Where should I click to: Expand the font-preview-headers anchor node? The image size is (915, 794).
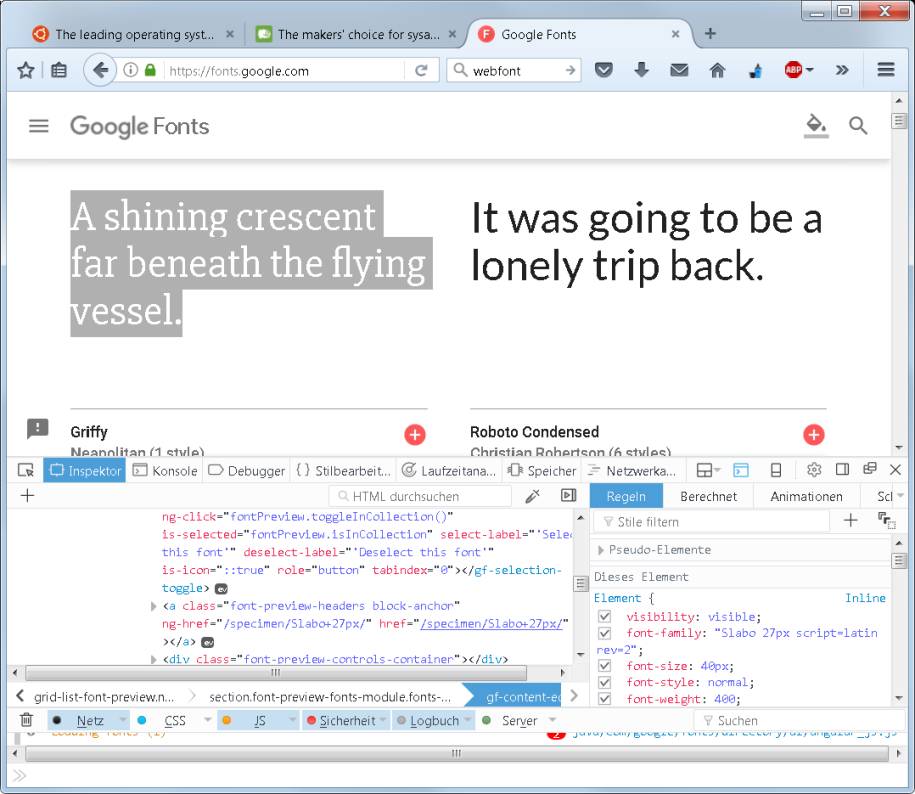153,606
